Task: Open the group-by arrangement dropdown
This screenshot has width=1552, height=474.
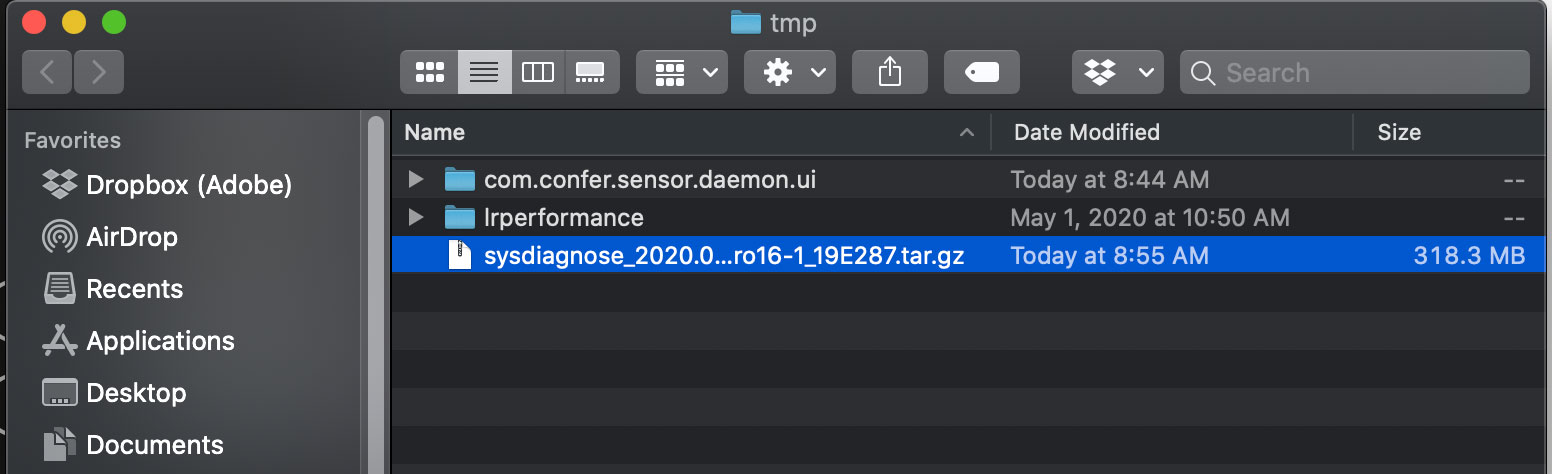Action: coord(686,72)
